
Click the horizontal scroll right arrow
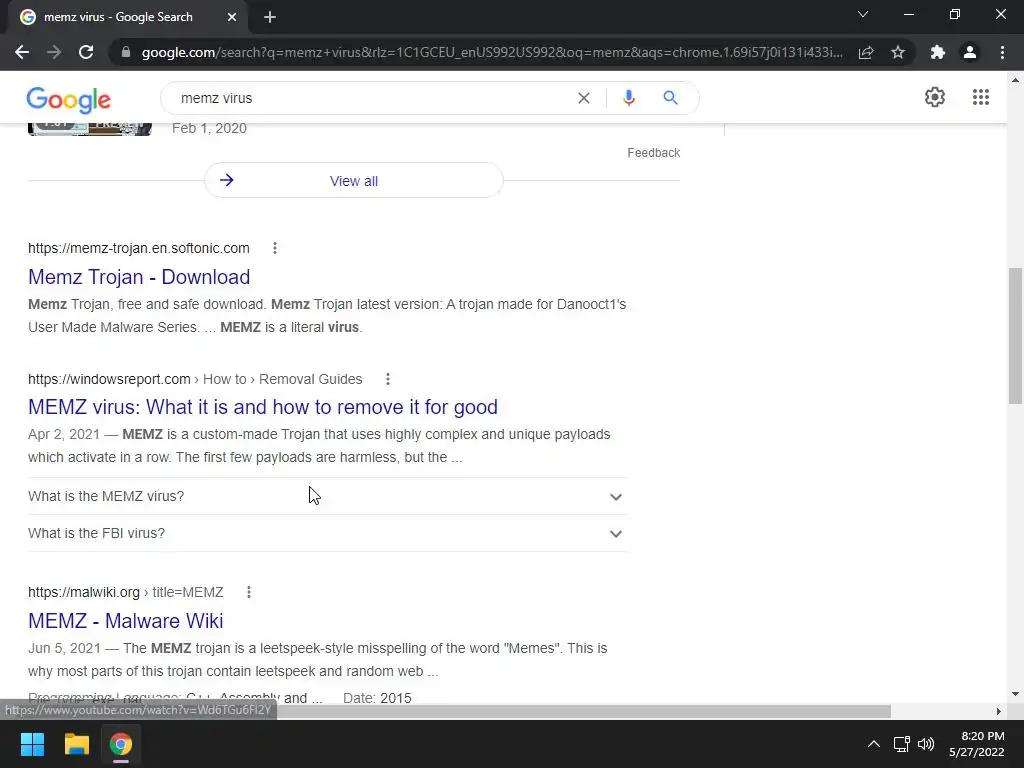999,711
